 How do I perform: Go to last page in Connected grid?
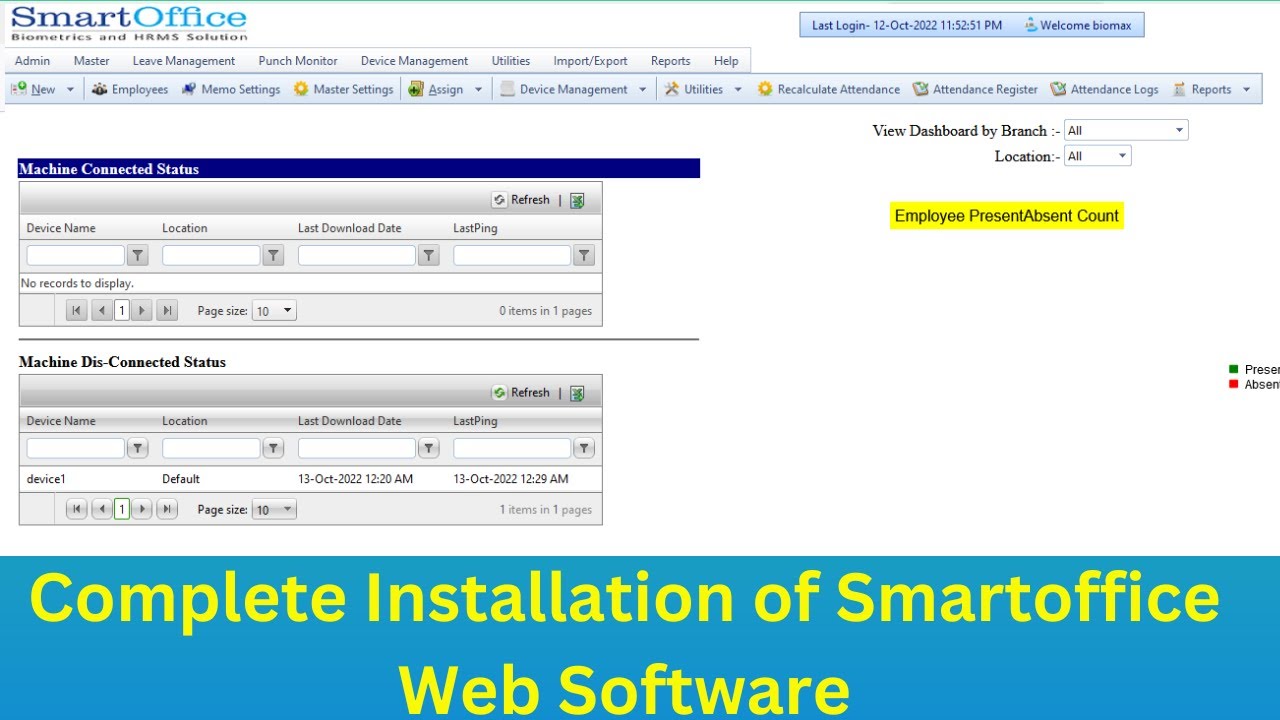[x=167, y=311]
